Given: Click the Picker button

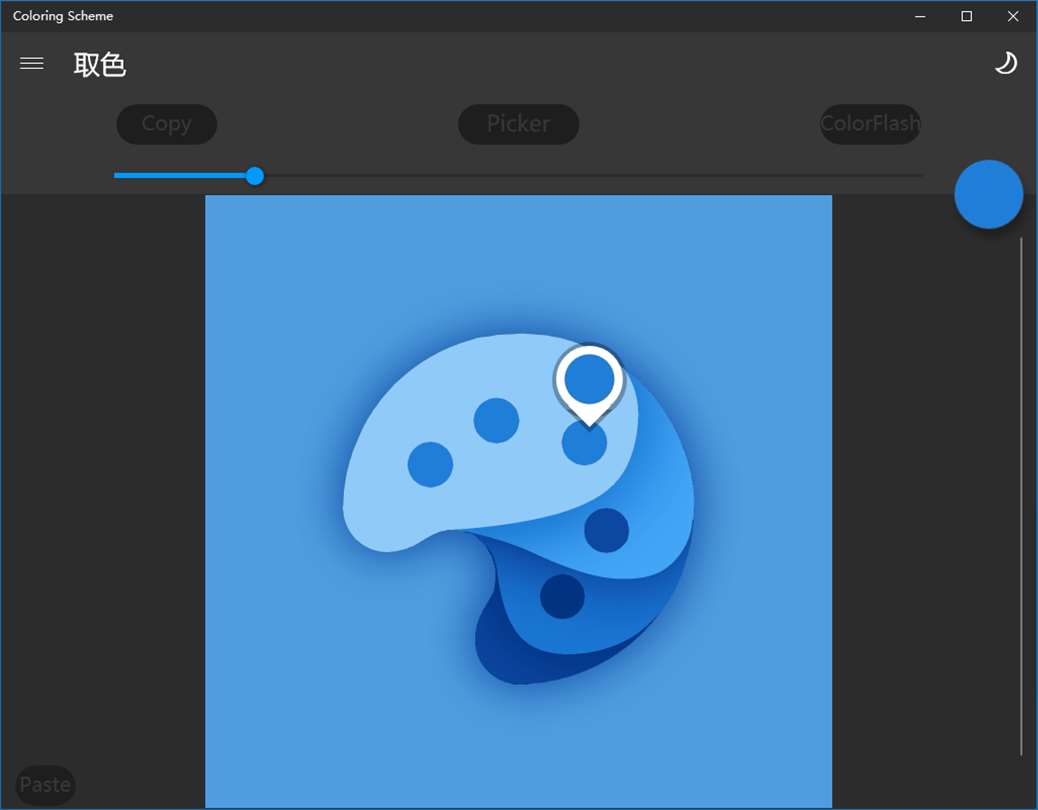Looking at the screenshot, I should coord(518,124).
